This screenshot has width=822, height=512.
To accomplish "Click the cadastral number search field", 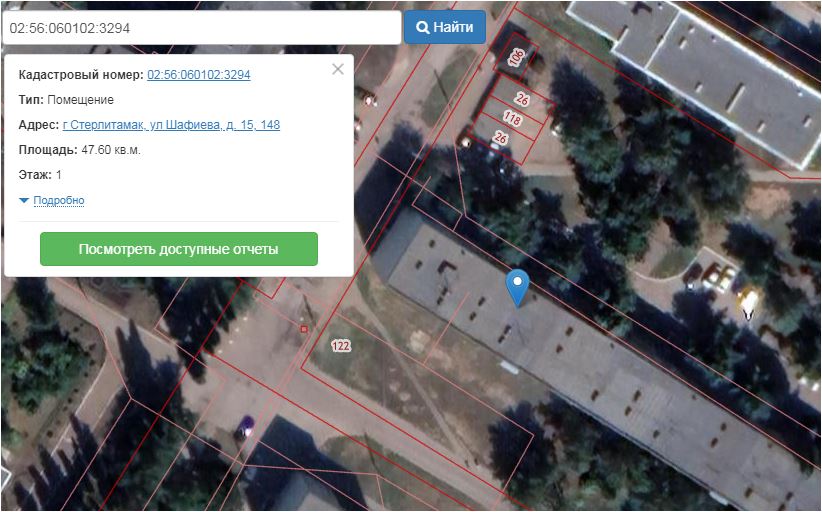I will [200, 28].
